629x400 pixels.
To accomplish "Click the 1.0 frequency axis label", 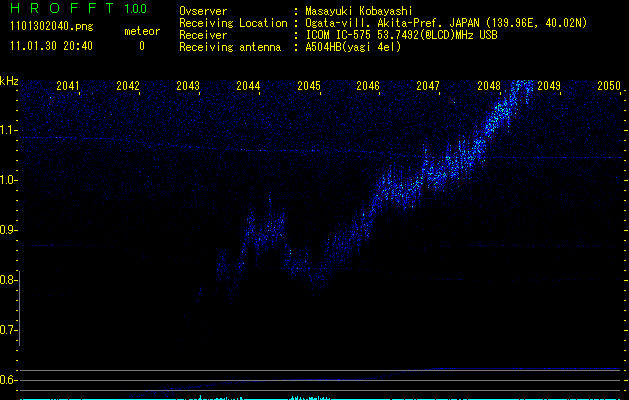I will [7, 180].
